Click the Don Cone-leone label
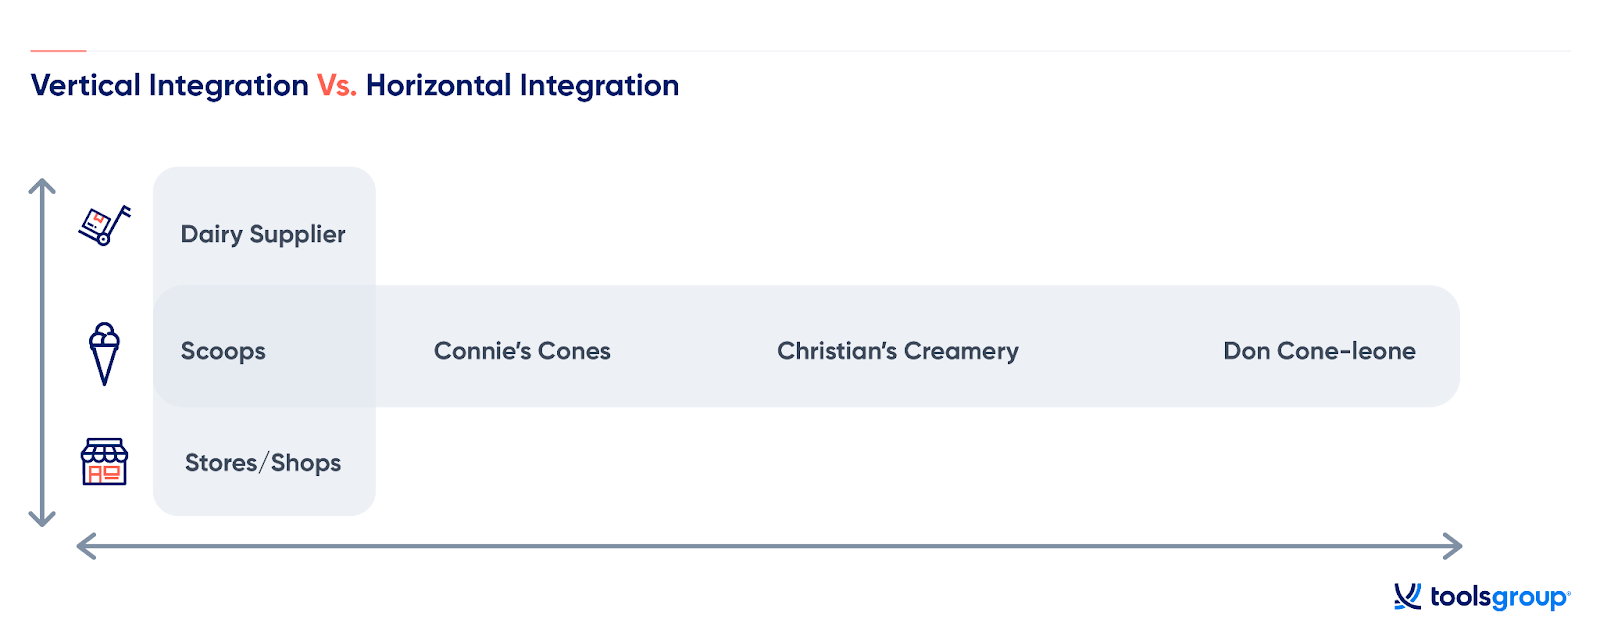Screen dimensions: 1600x634 pyautogui.click(x=1320, y=351)
